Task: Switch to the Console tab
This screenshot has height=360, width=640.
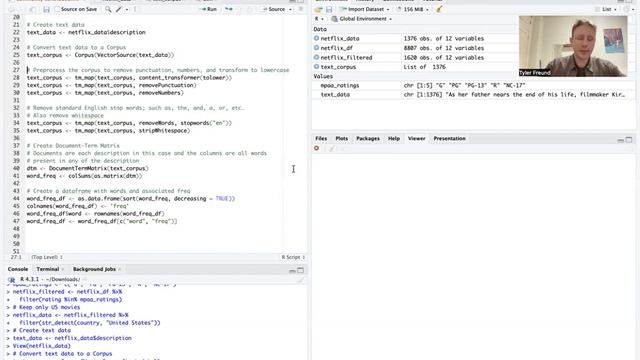Action: (x=18, y=269)
